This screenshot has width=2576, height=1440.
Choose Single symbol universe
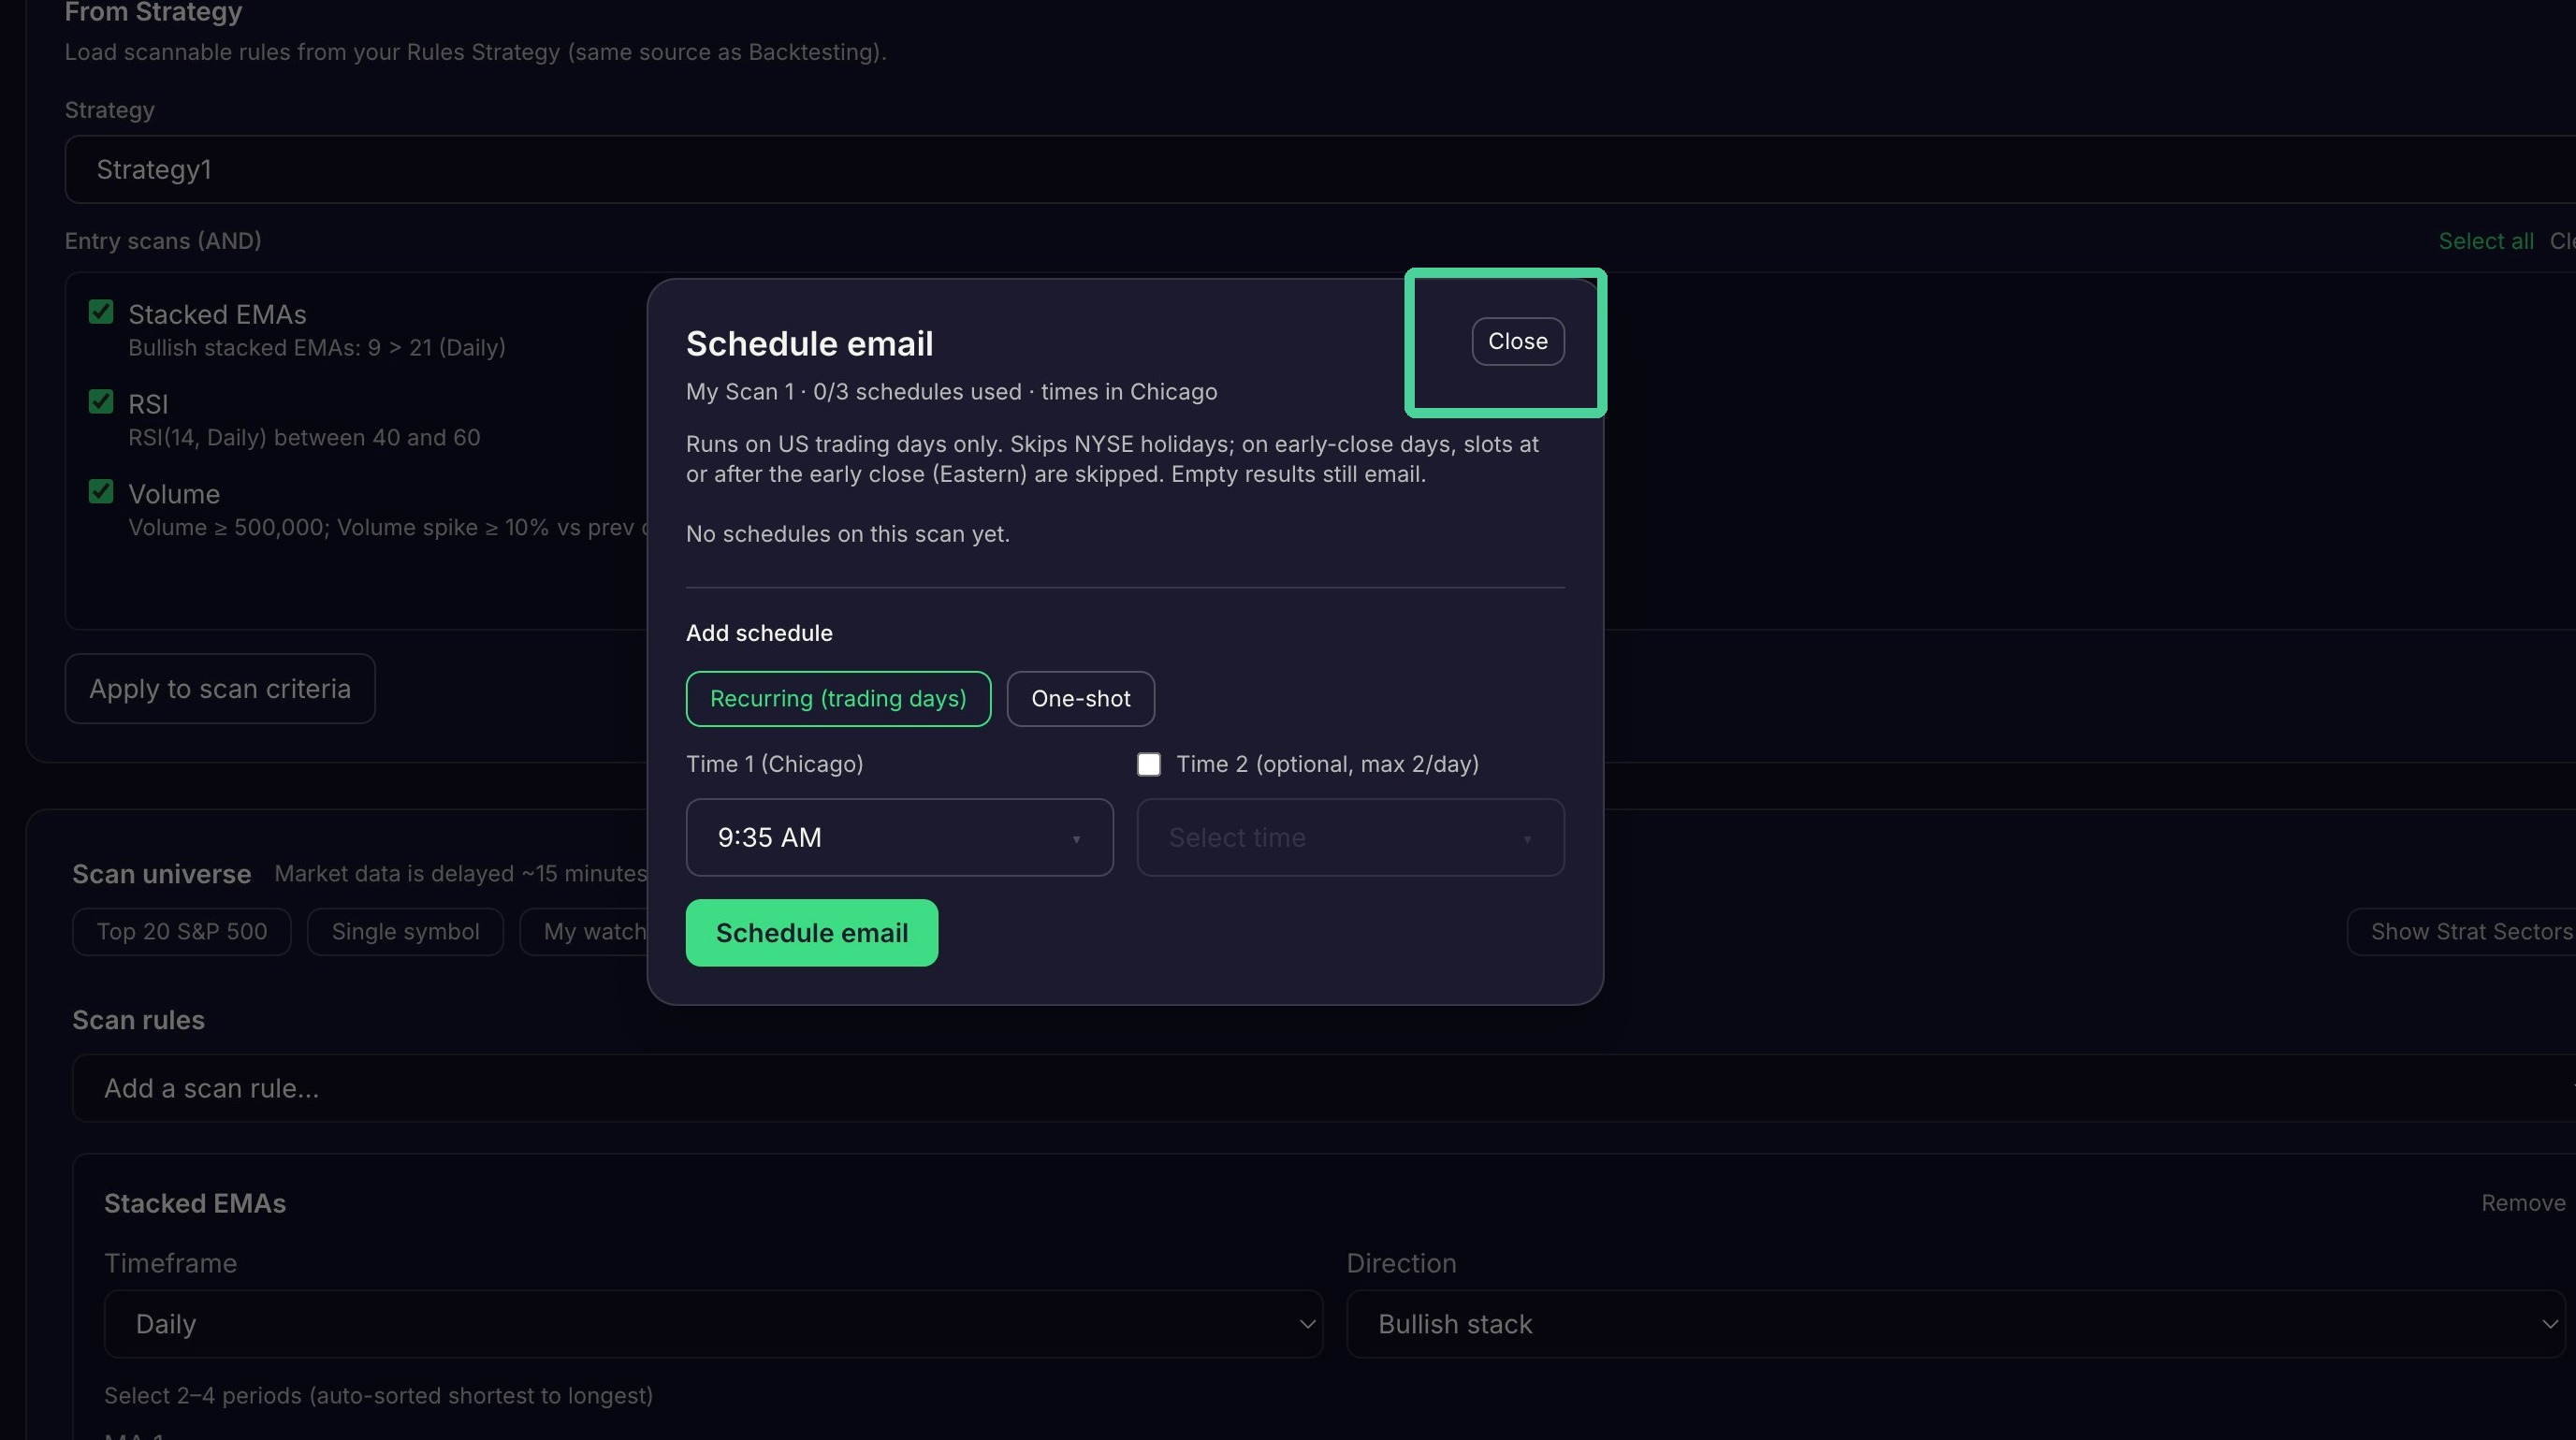(x=405, y=931)
